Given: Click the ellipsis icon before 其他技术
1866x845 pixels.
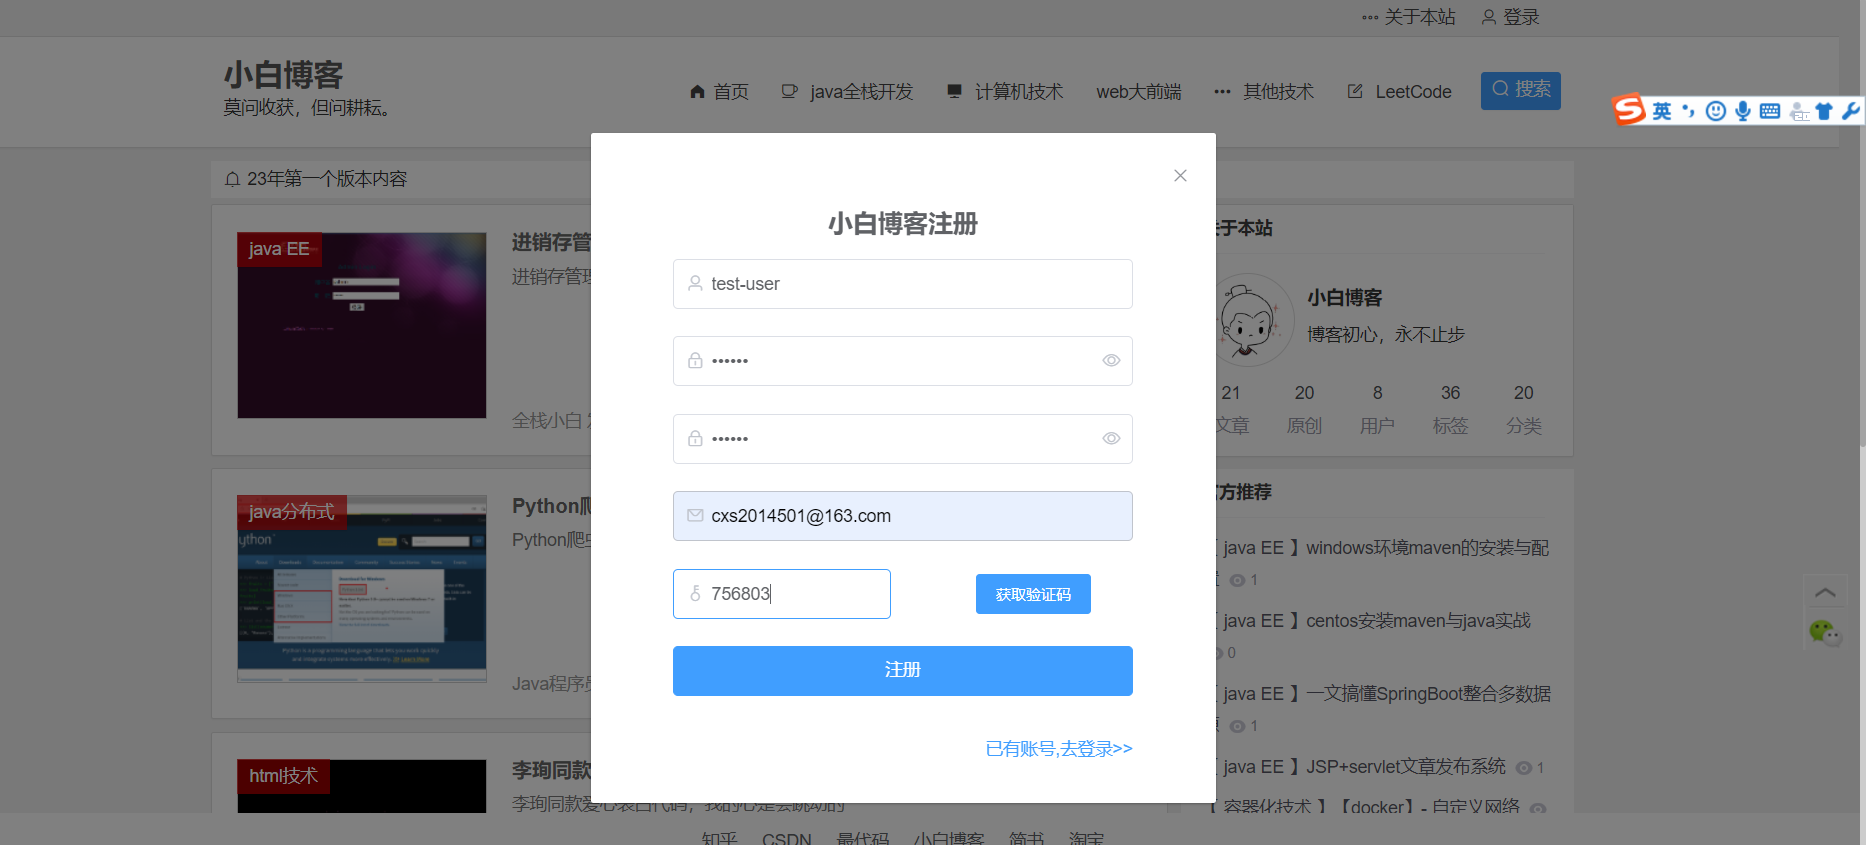Looking at the screenshot, I should pos(1222,91).
